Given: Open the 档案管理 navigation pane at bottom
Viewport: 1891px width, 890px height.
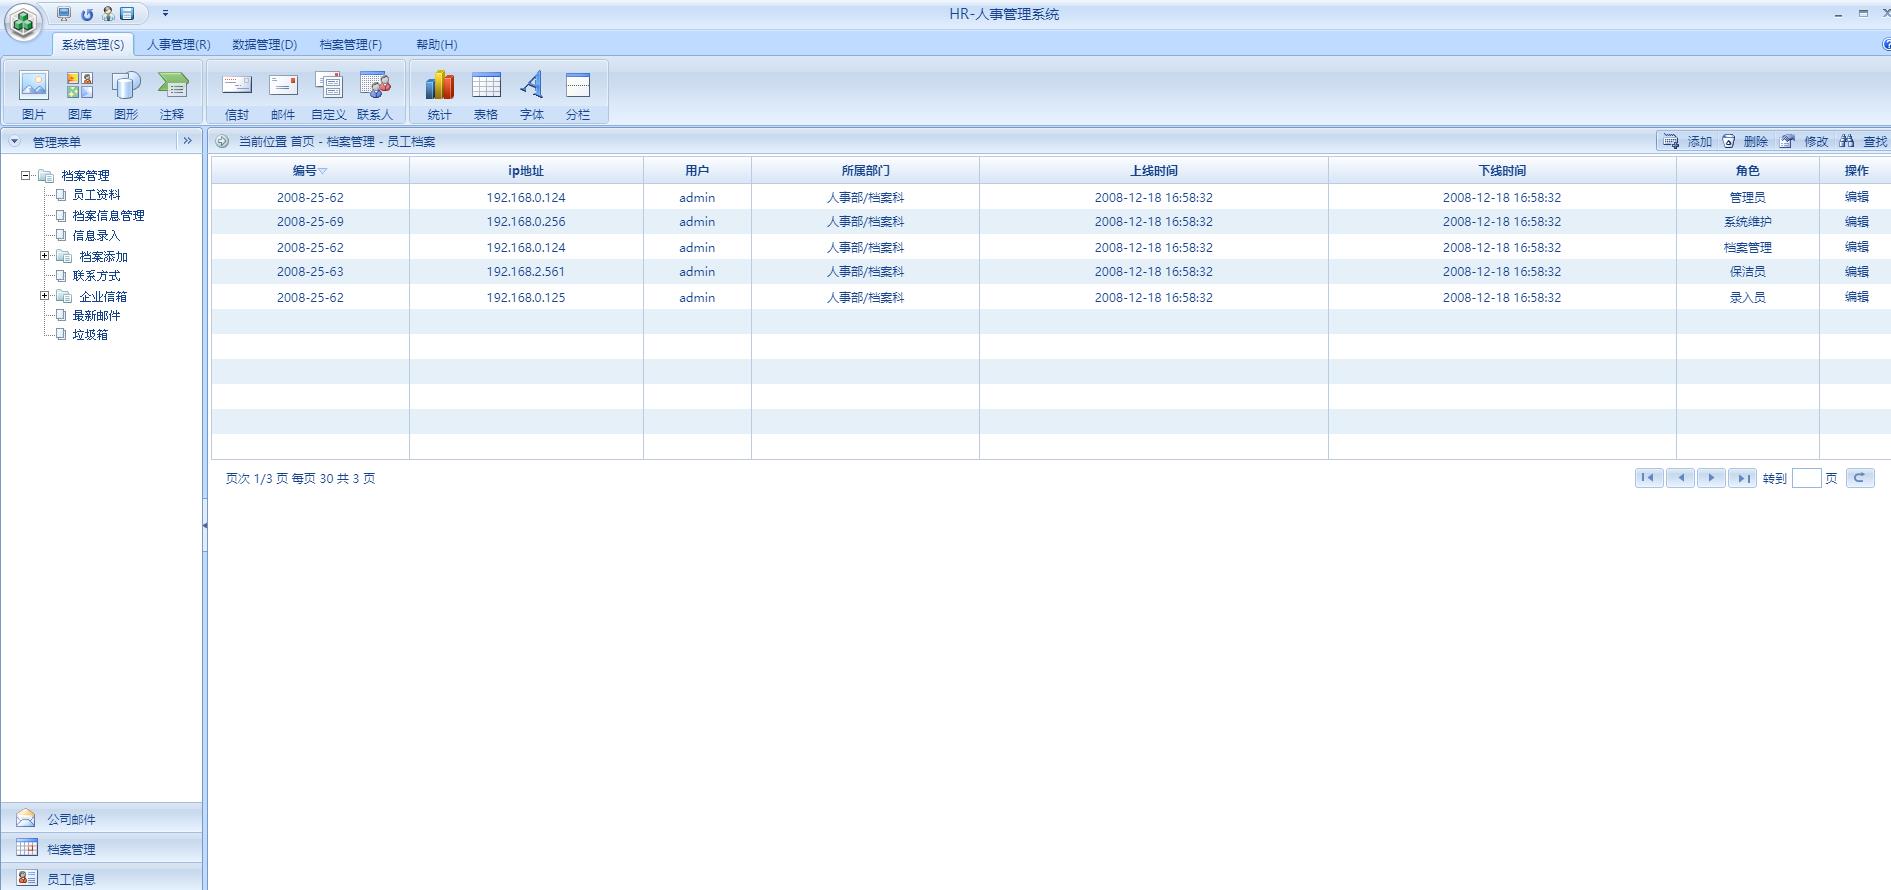Looking at the screenshot, I should point(101,848).
